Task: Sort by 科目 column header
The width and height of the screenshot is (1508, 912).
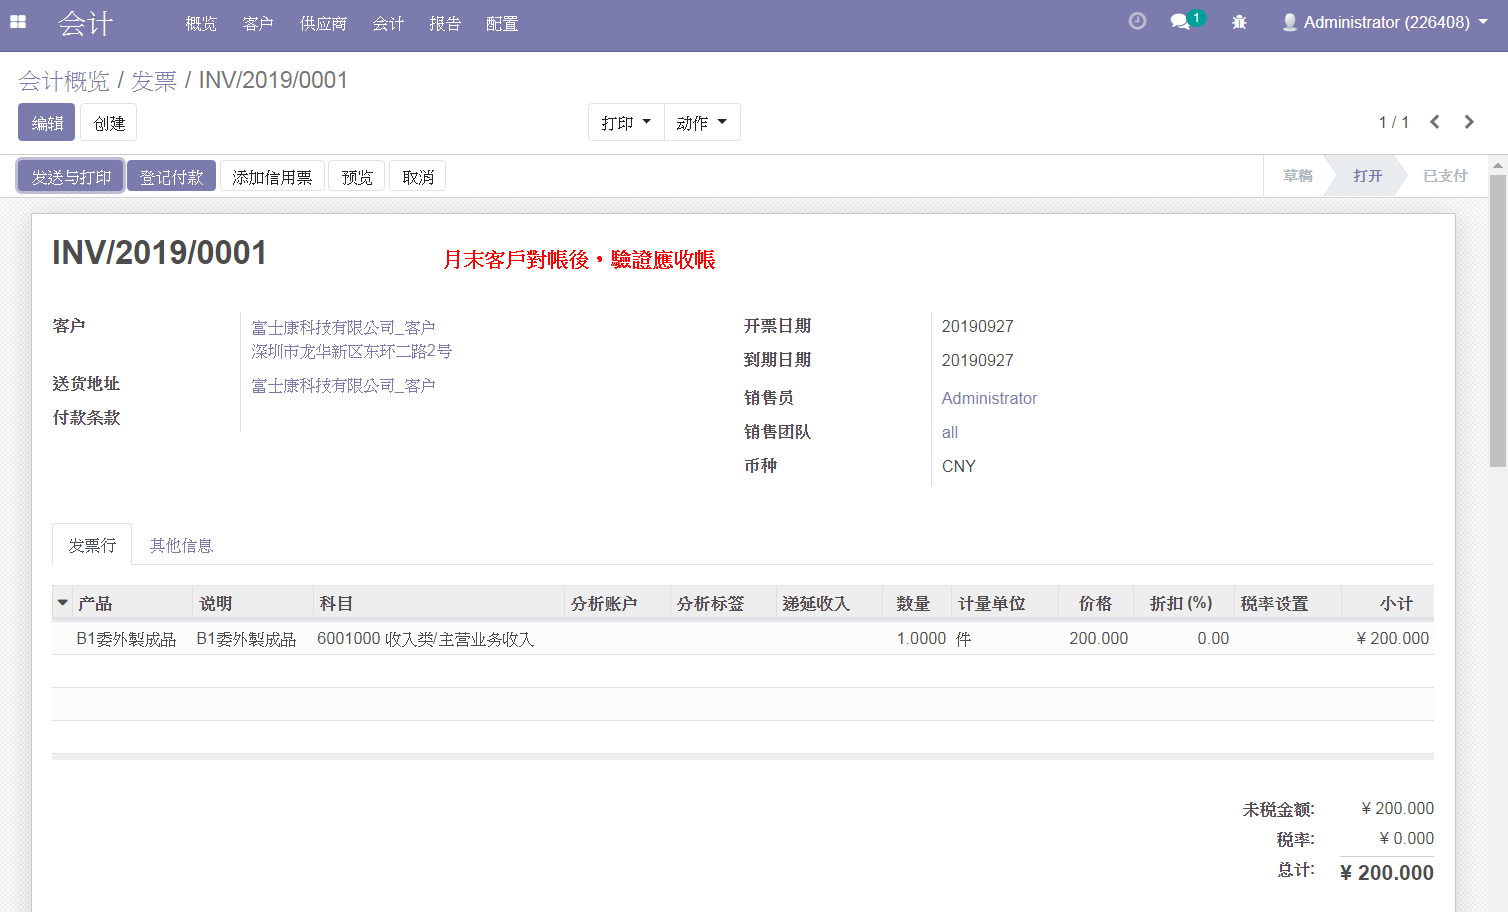Action: [x=438, y=603]
